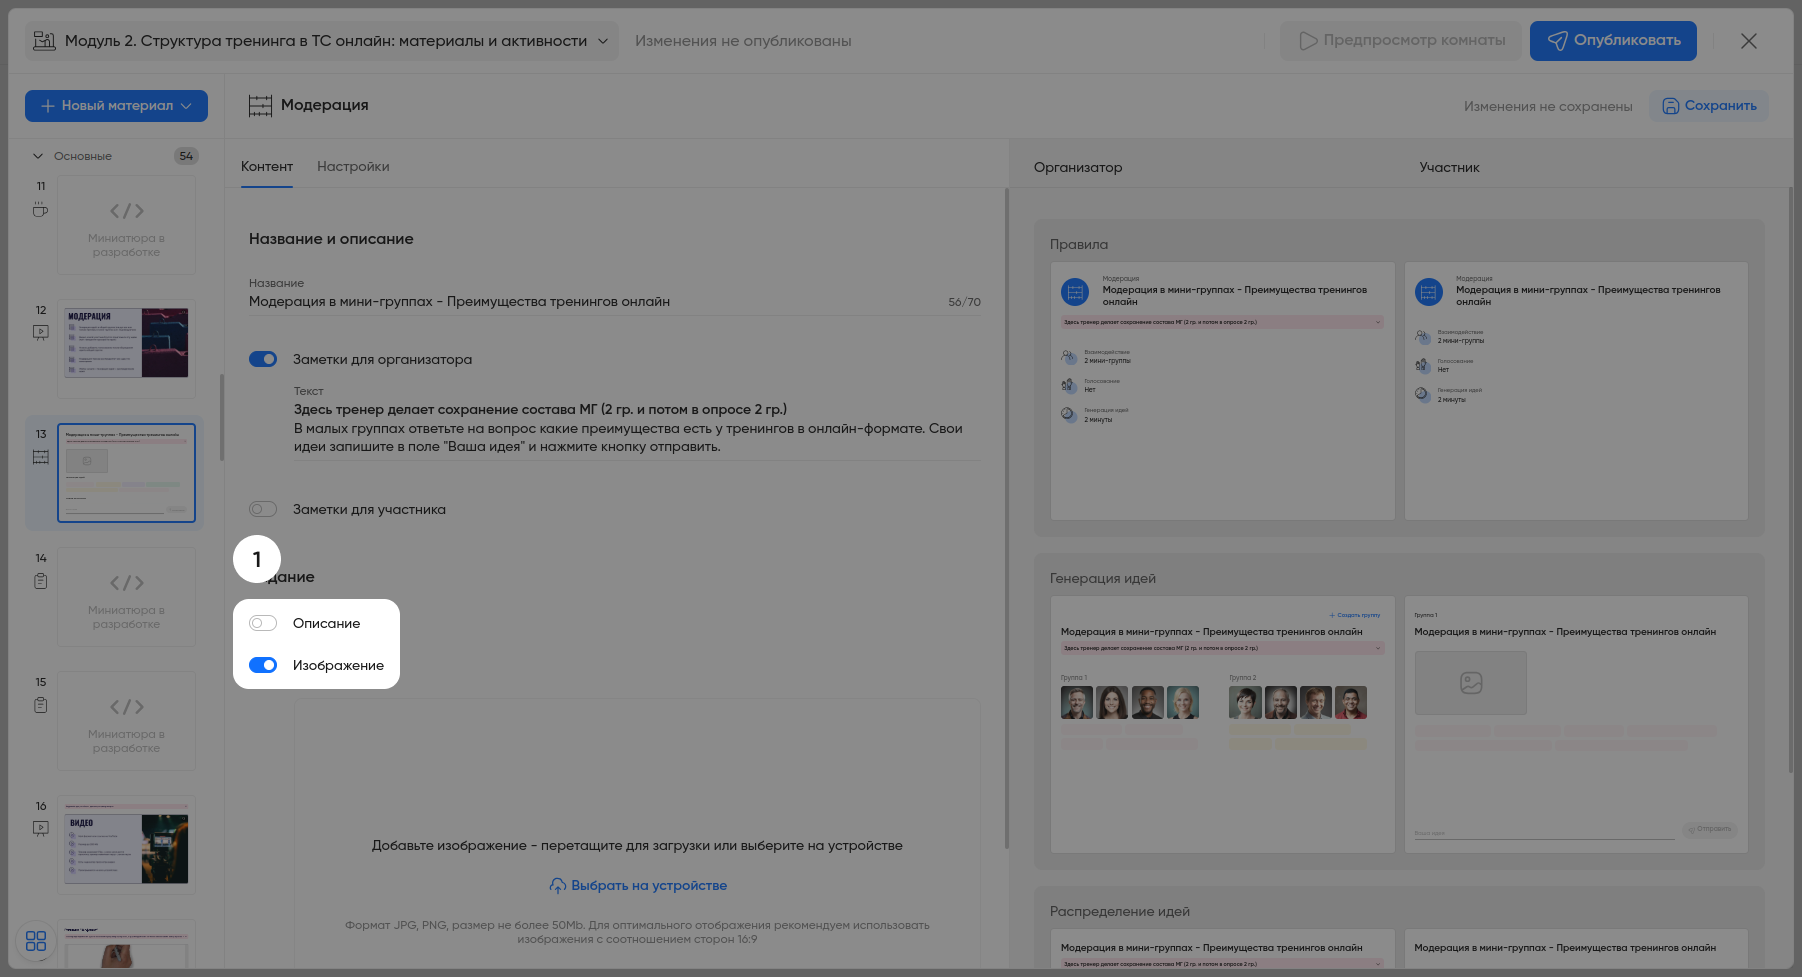
Task: Expand the module title dropdown
Action: [603, 41]
